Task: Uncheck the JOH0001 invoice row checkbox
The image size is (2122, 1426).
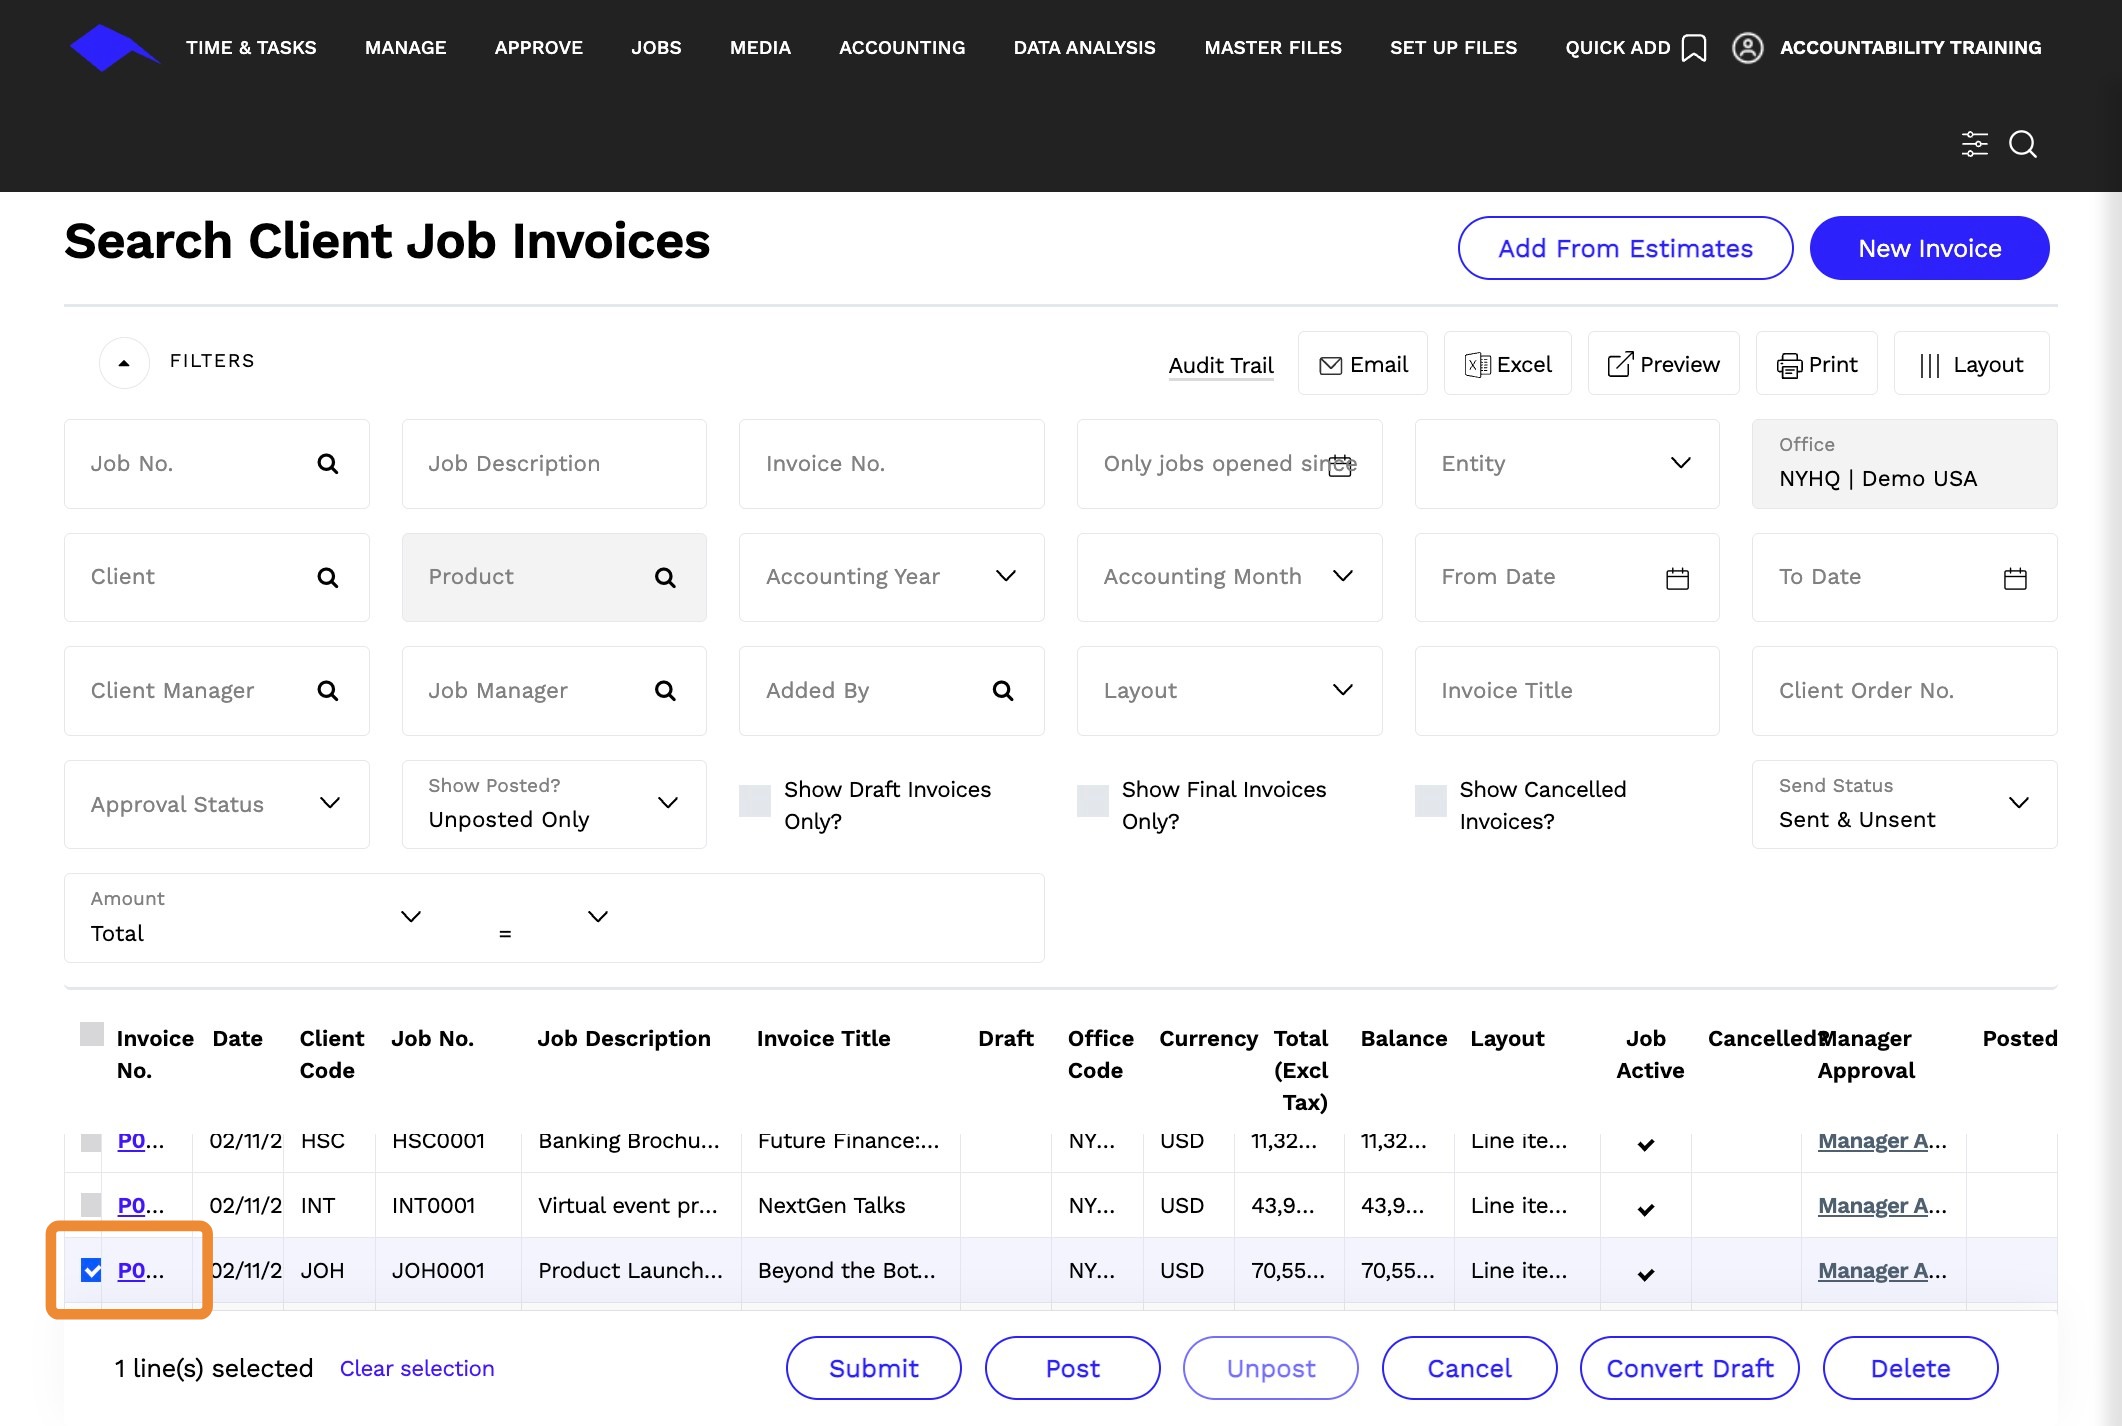Action: tap(91, 1270)
